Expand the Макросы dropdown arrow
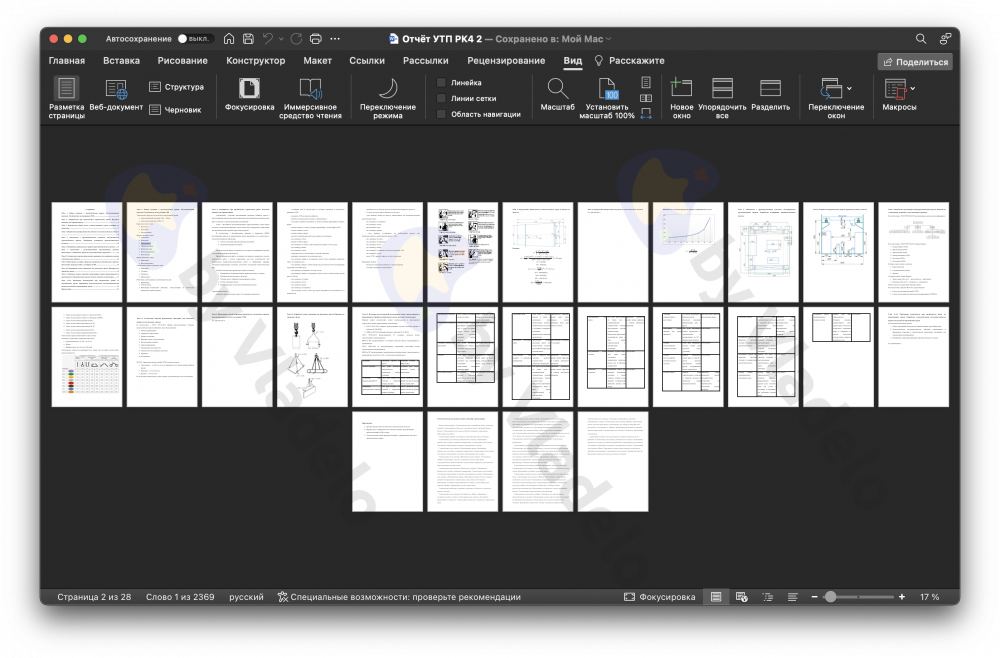The width and height of the screenshot is (1000, 658). tap(912, 89)
